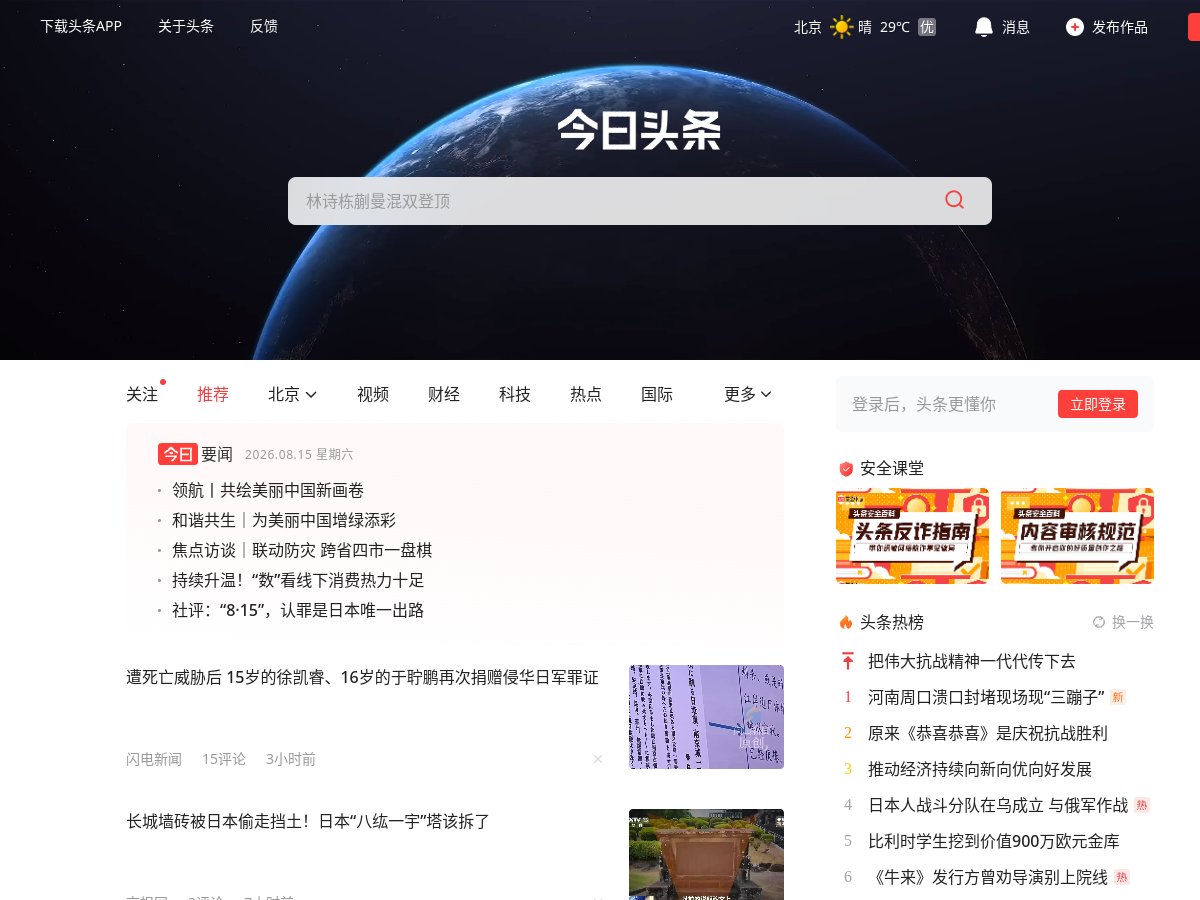Click the 消息 label

pos(1016,27)
